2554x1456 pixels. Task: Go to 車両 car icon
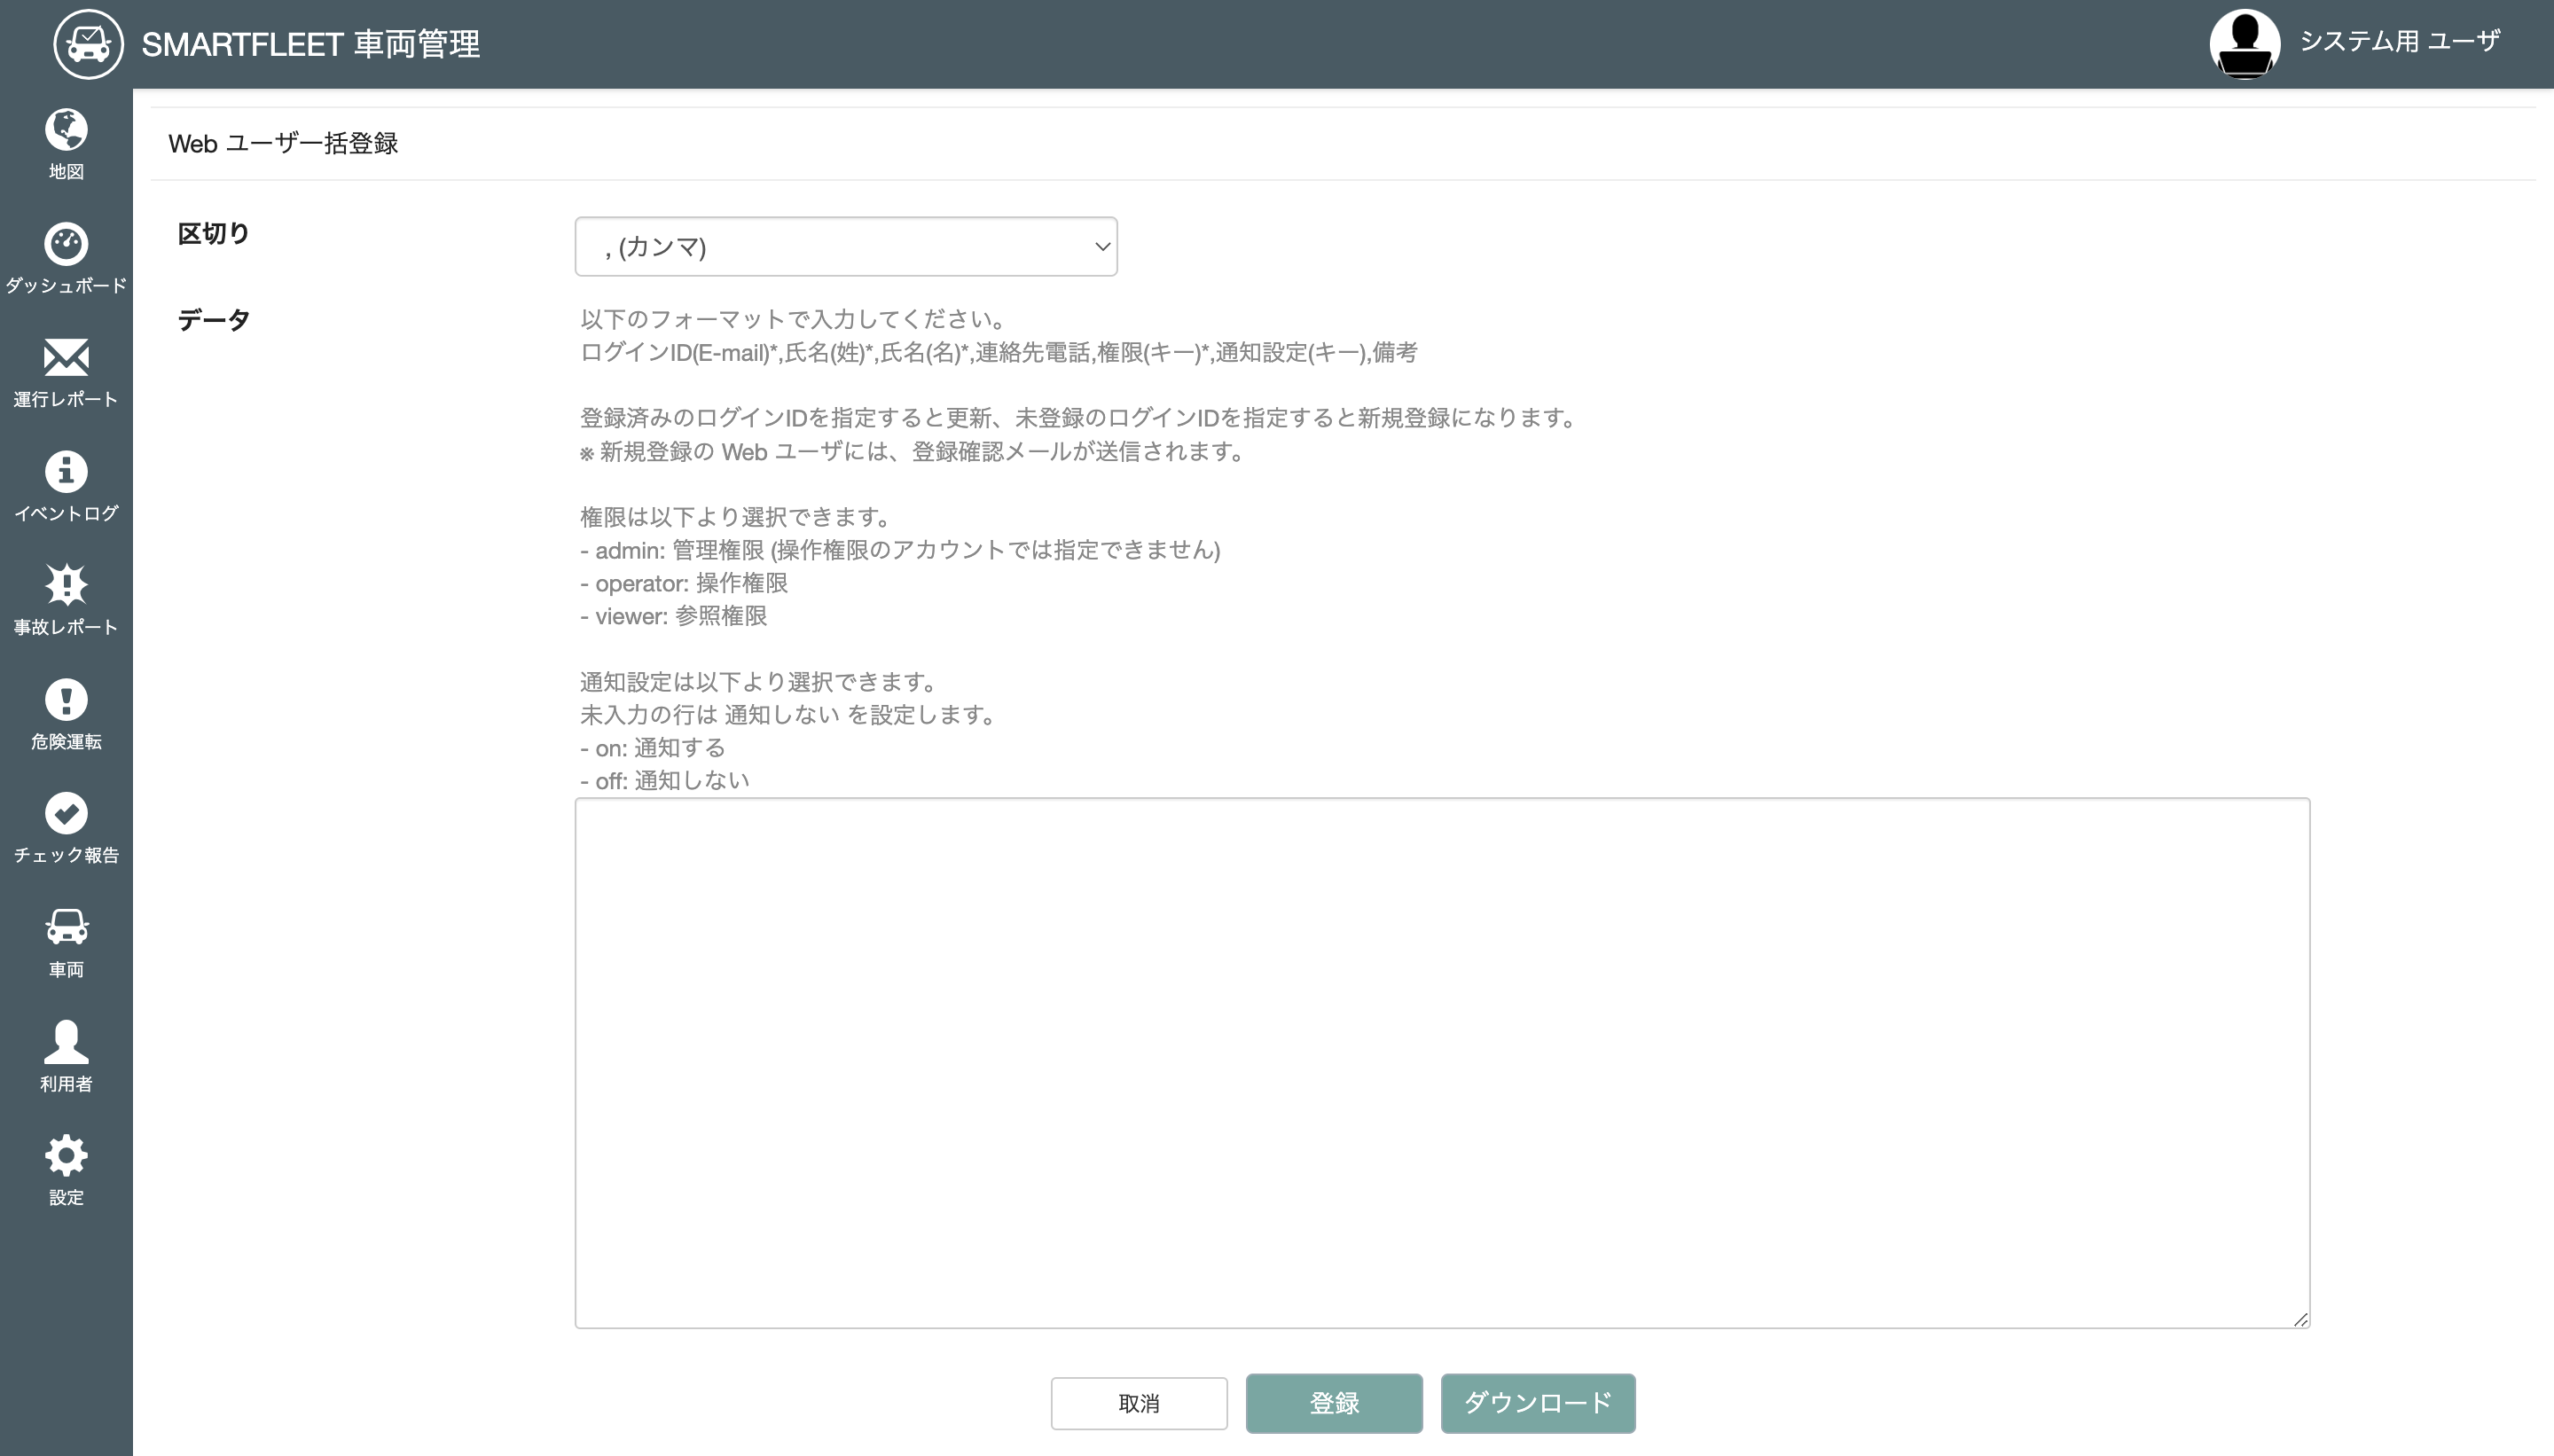tap(66, 927)
